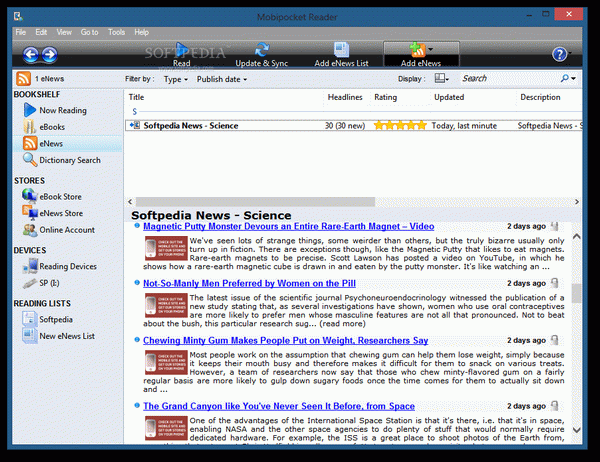600x462 pixels.
Task: Click the feed icon beside Softpedia News - Science
Action: [135, 125]
